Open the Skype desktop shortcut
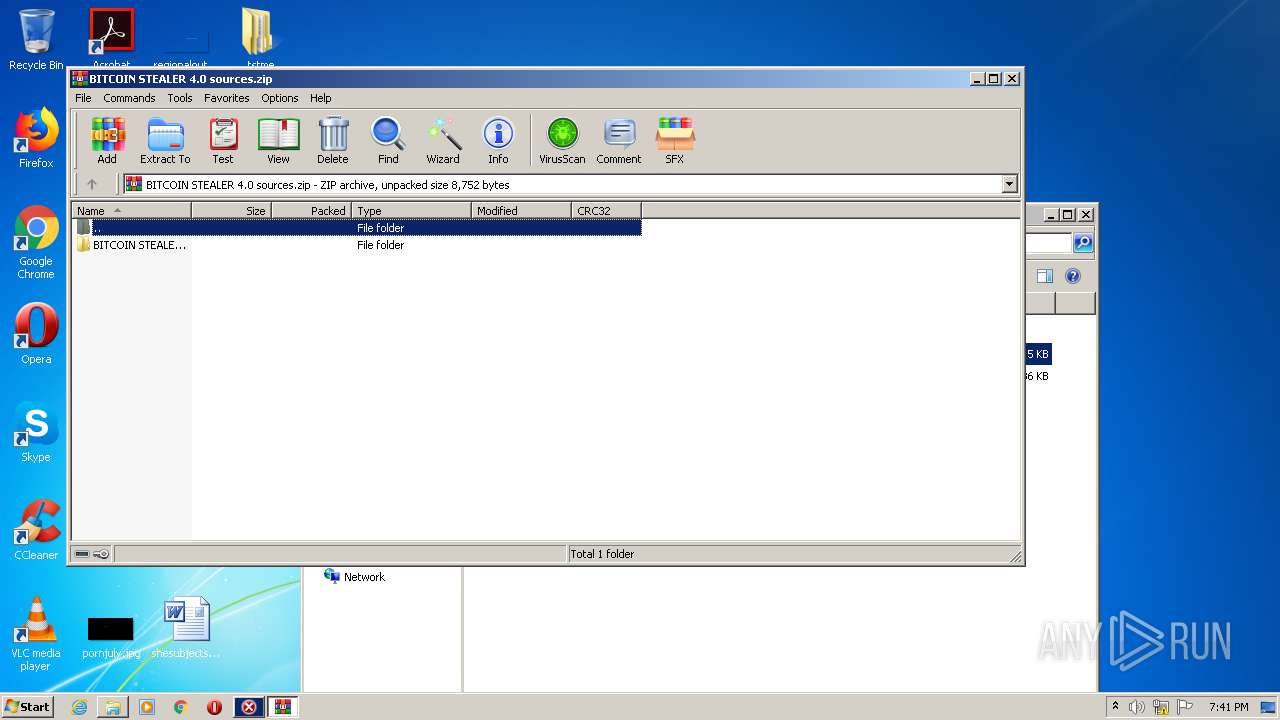The height and width of the screenshot is (720, 1280). (x=36, y=432)
